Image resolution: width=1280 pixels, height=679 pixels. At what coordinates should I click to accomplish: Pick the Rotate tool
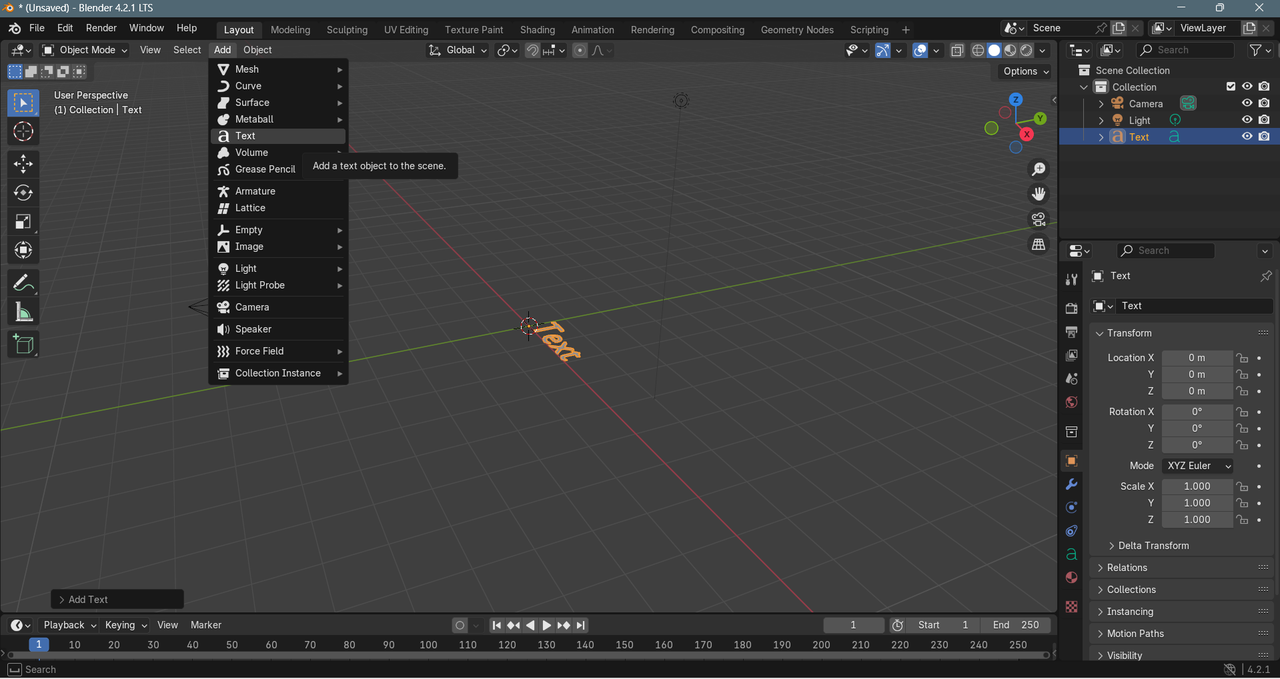click(x=23, y=193)
